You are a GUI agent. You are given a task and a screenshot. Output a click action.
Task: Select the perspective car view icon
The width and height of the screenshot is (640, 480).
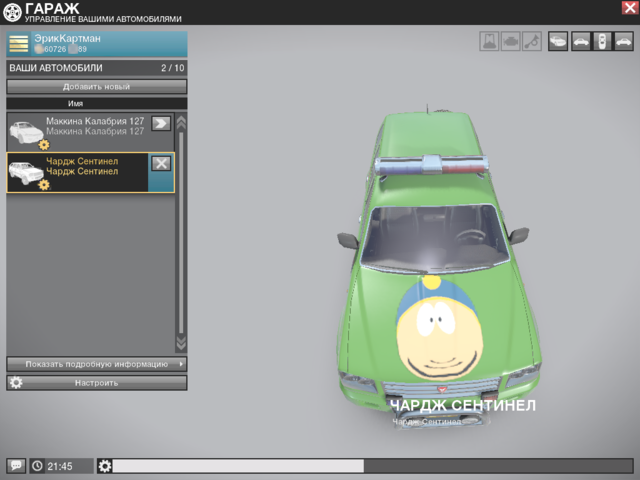[x=556, y=41]
